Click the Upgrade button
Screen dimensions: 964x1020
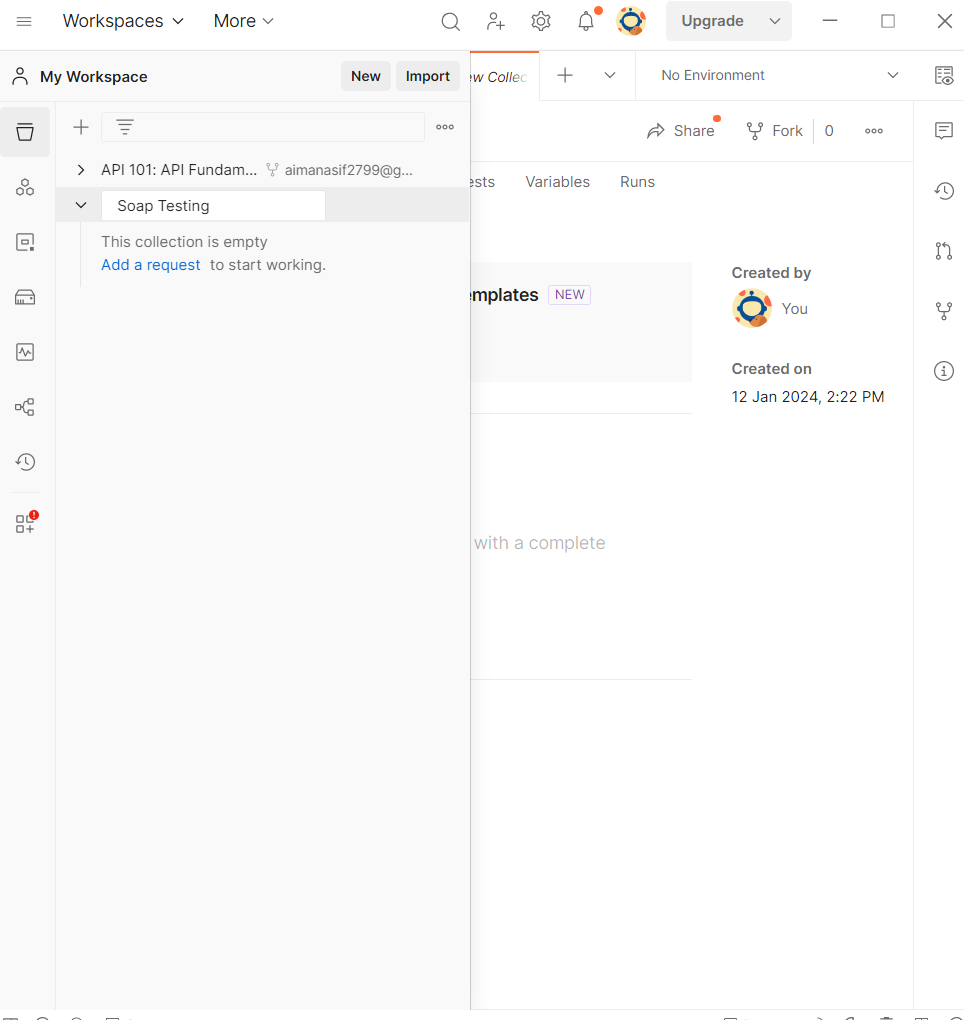[x=712, y=21]
